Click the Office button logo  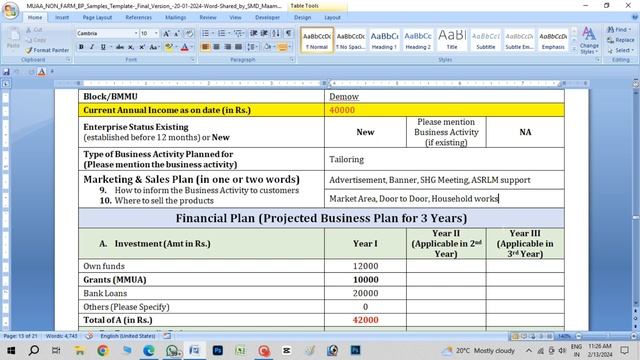point(11,11)
